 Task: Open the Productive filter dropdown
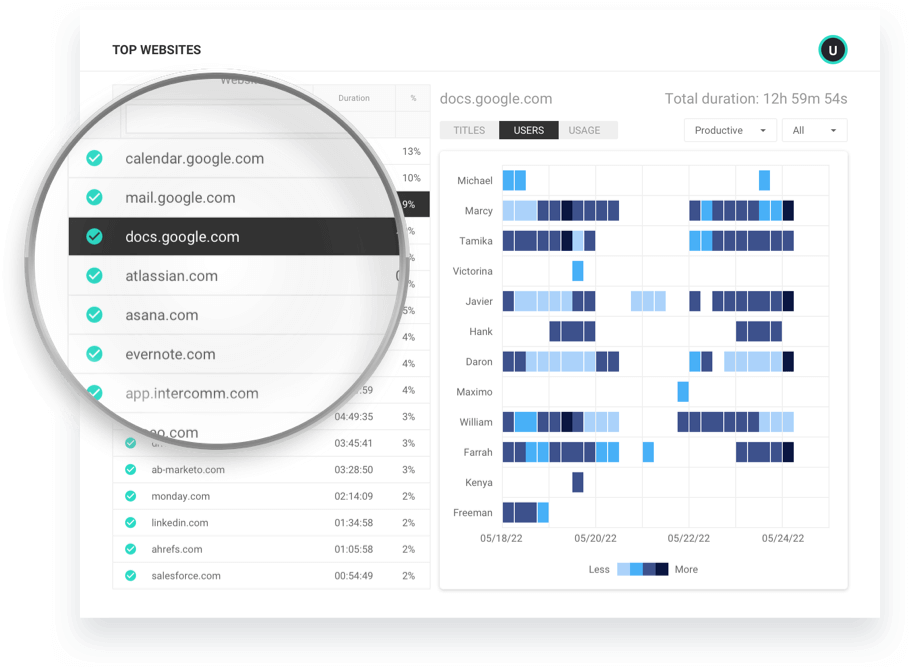(730, 131)
